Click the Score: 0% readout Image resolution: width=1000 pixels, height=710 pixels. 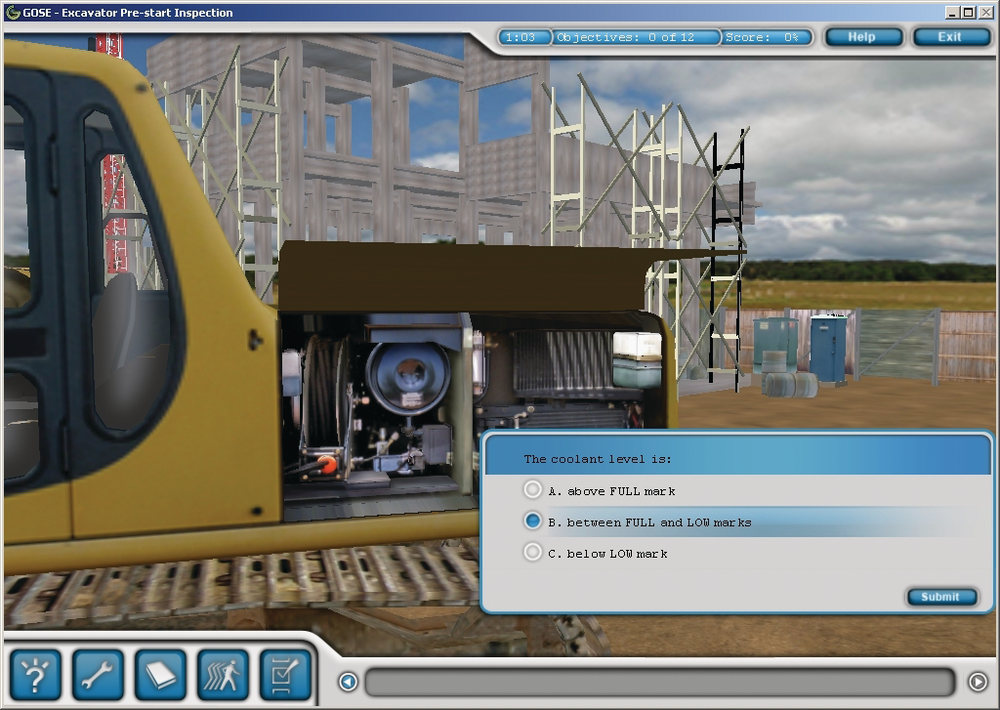point(768,37)
